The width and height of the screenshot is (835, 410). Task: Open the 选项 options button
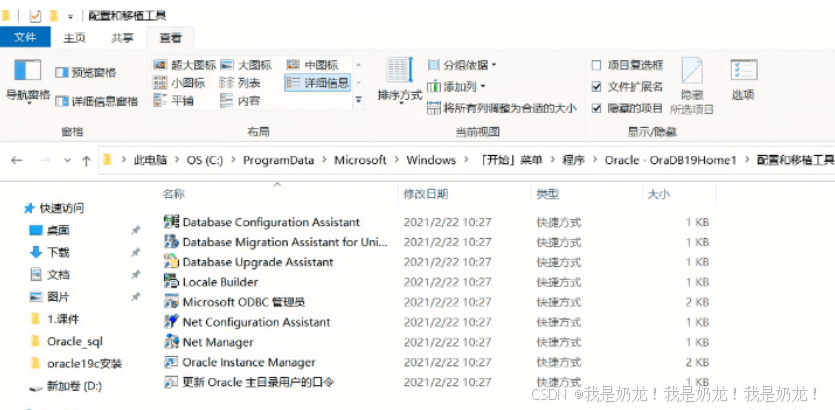[743, 80]
